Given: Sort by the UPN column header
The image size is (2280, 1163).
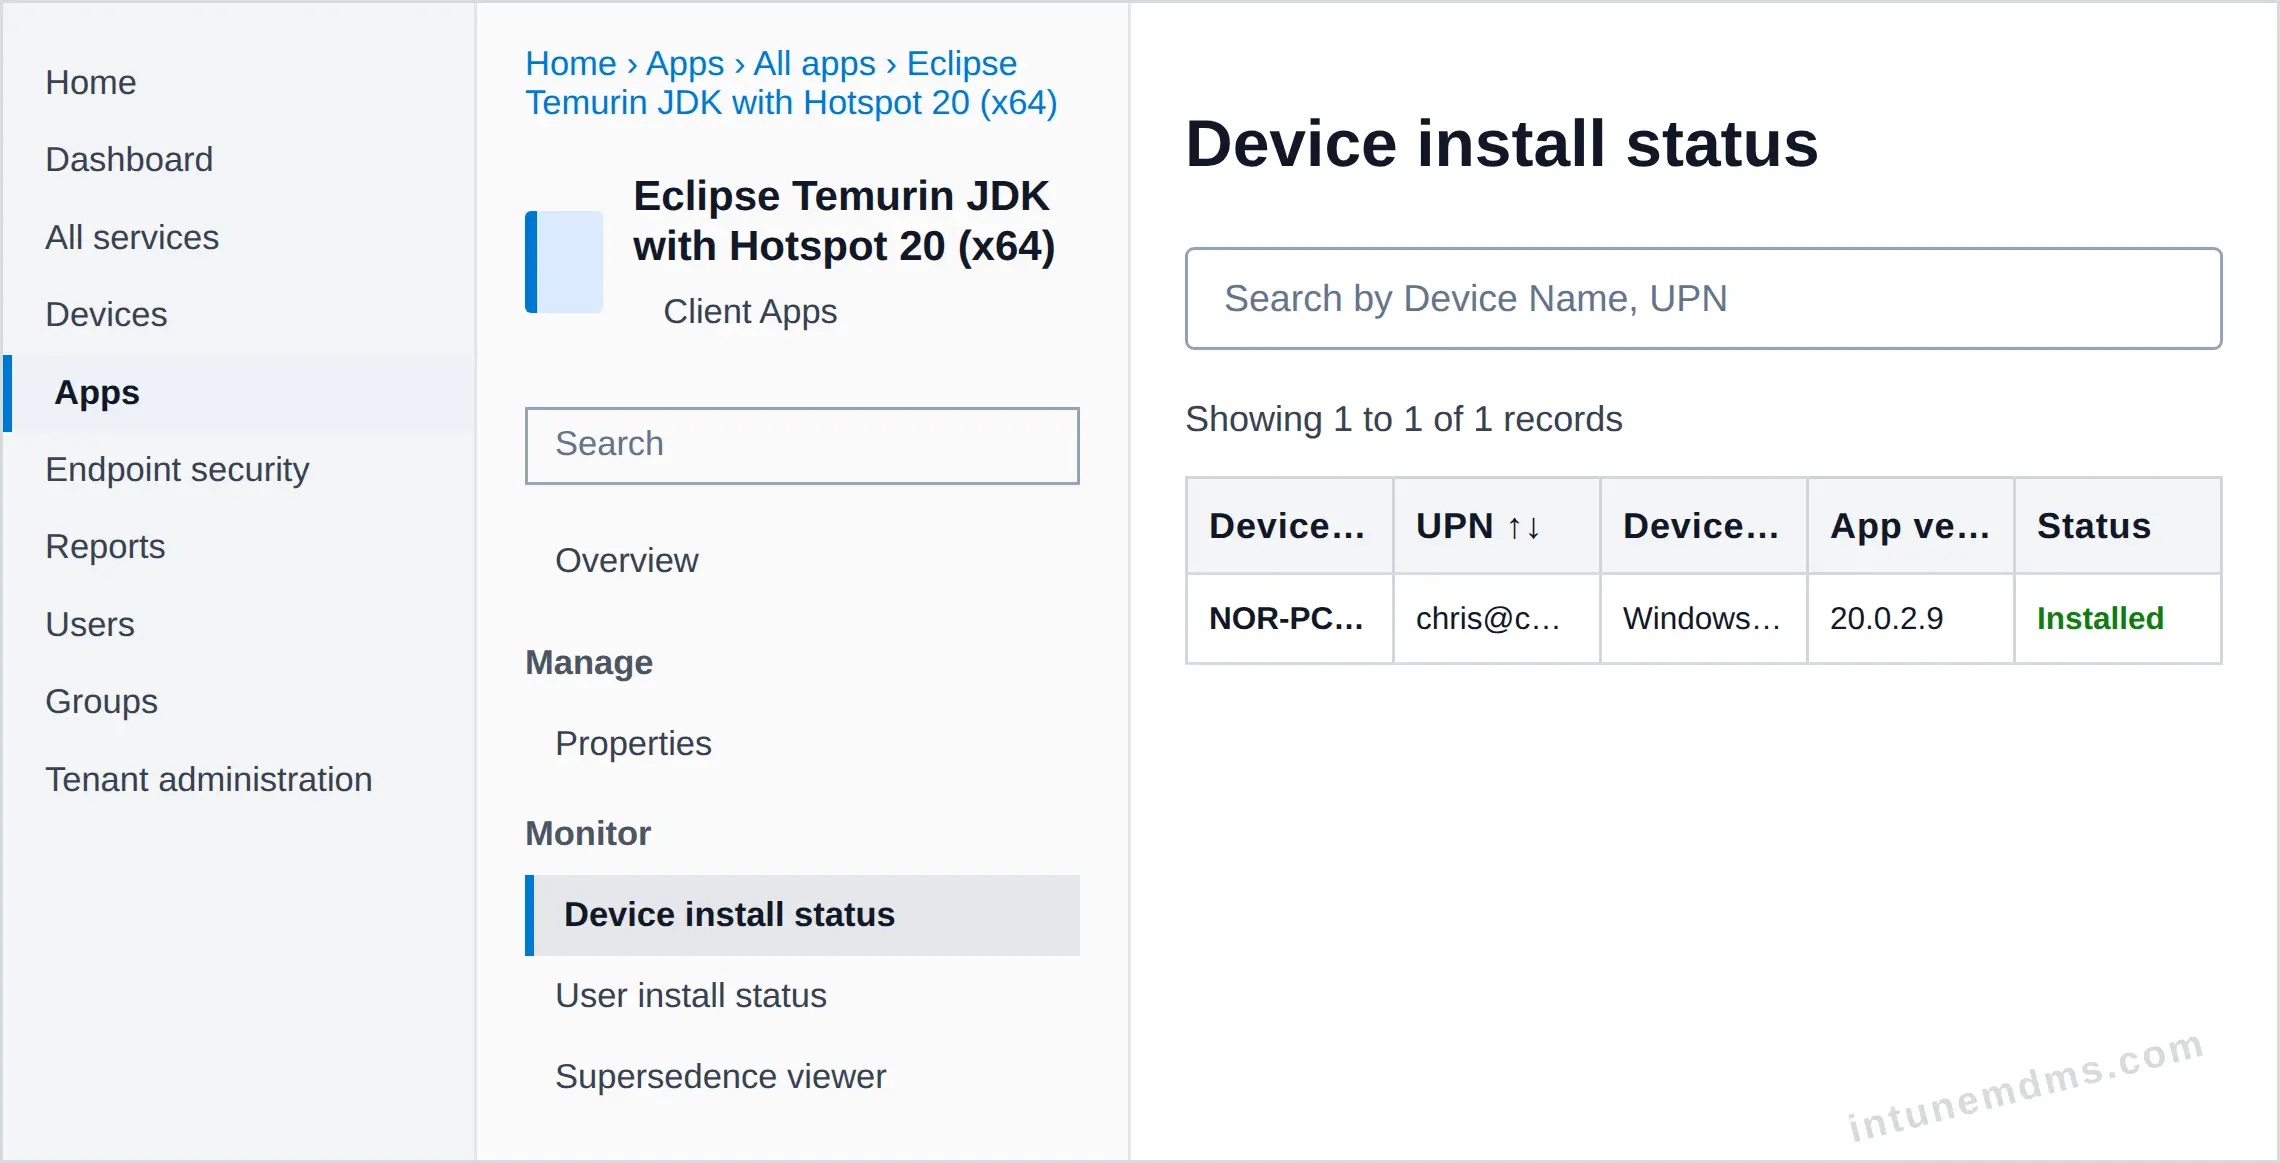Looking at the screenshot, I should [x=1497, y=526].
